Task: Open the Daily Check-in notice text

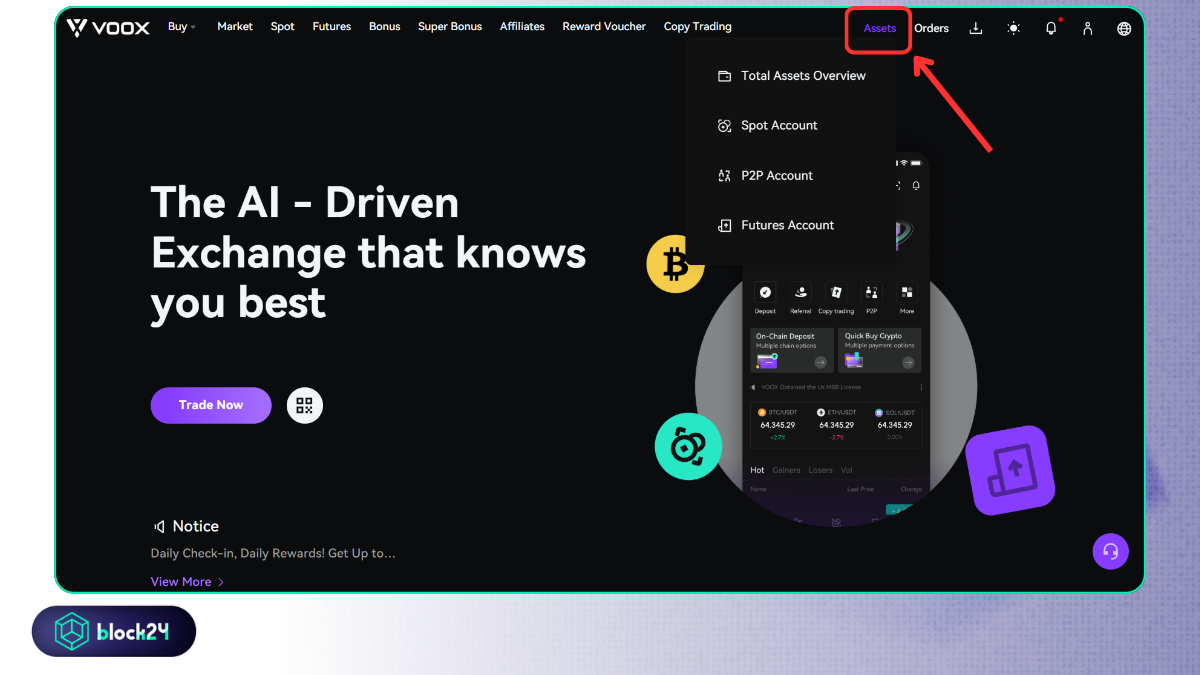Action: pyautogui.click(x=273, y=553)
